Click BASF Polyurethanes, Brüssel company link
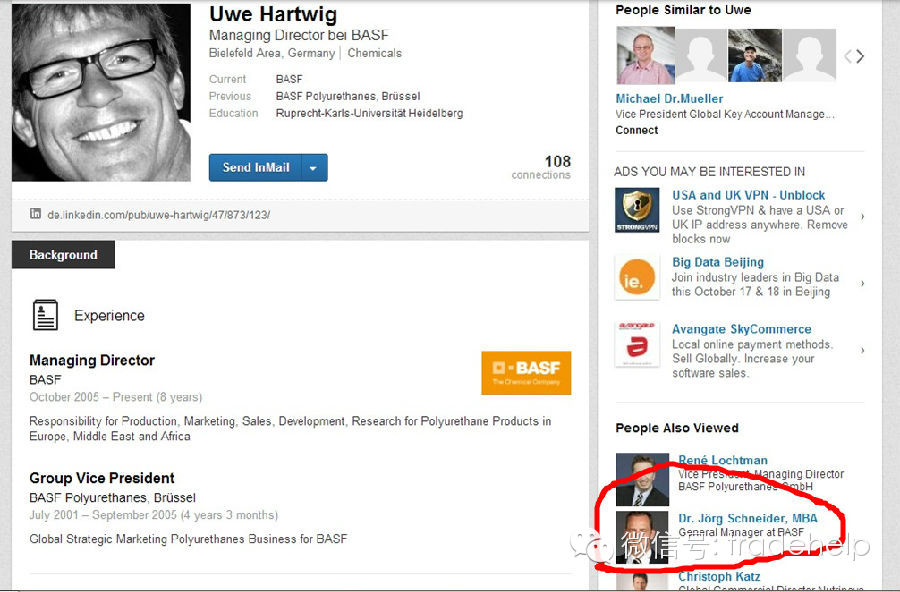The width and height of the screenshot is (900, 592). (x=112, y=497)
